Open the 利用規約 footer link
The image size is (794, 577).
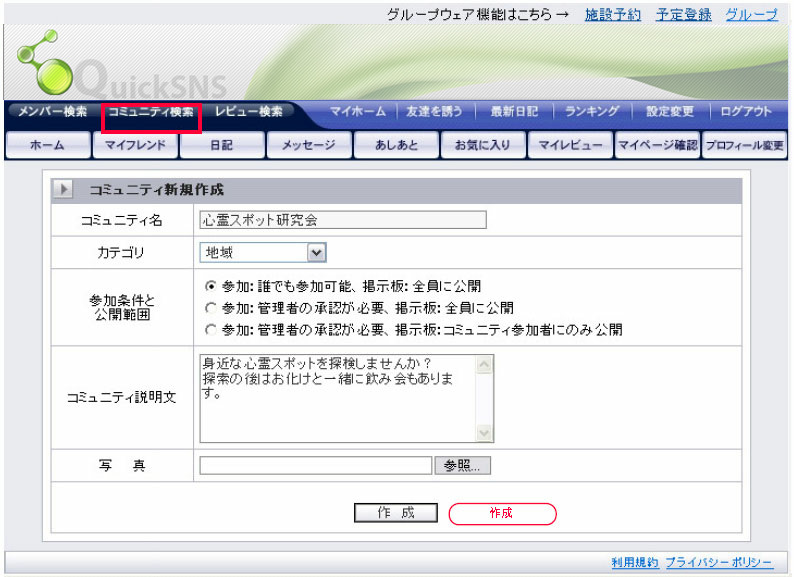[634, 562]
